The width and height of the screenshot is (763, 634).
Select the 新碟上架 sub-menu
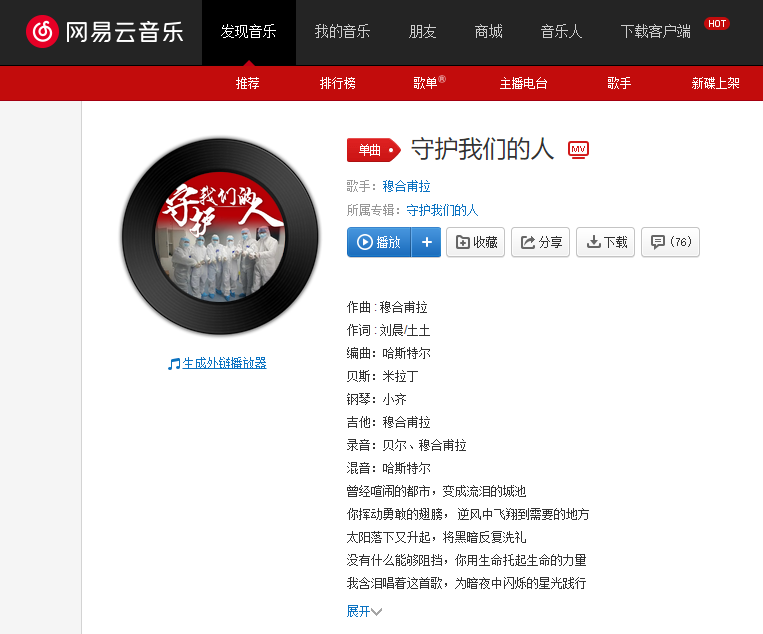pos(715,83)
